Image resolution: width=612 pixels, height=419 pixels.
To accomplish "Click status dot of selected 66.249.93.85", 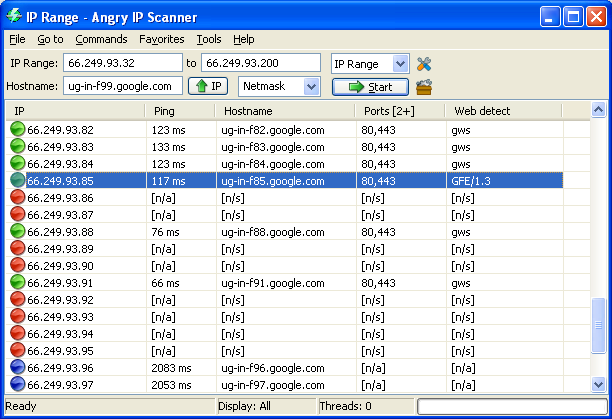I will point(17,180).
